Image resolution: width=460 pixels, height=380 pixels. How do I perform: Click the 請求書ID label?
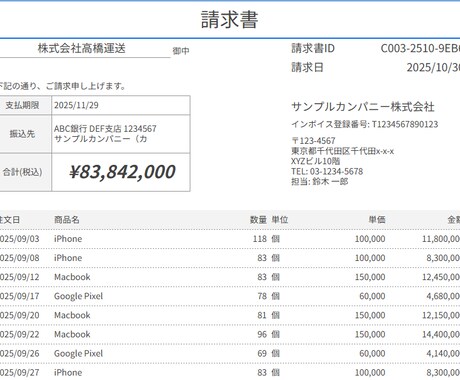[313, 48]
